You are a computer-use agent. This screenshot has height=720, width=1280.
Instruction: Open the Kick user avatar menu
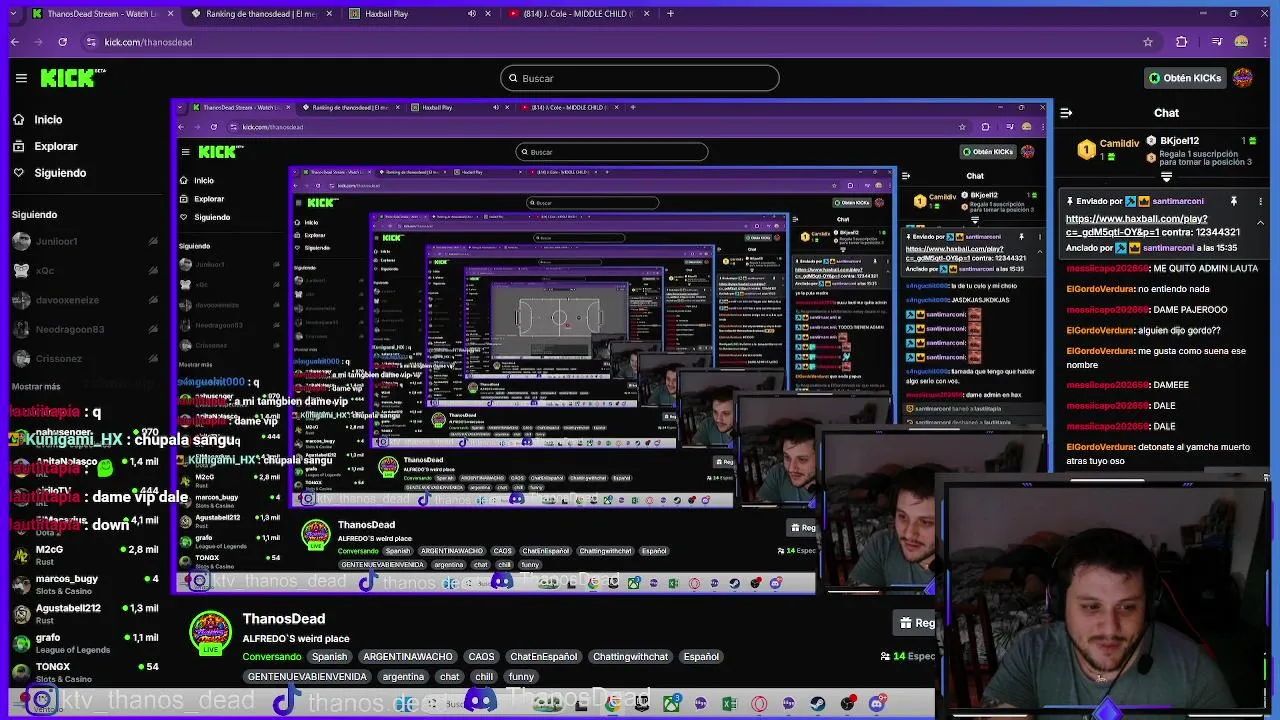coord(1243,78)
